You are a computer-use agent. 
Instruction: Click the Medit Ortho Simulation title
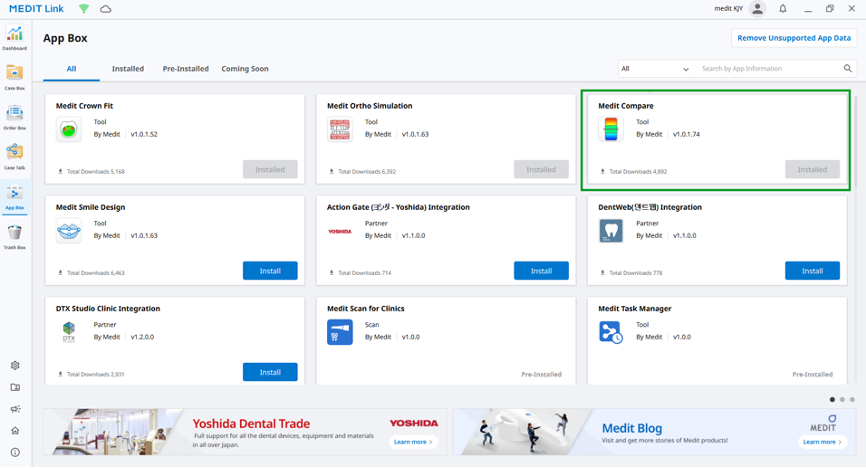369,106
